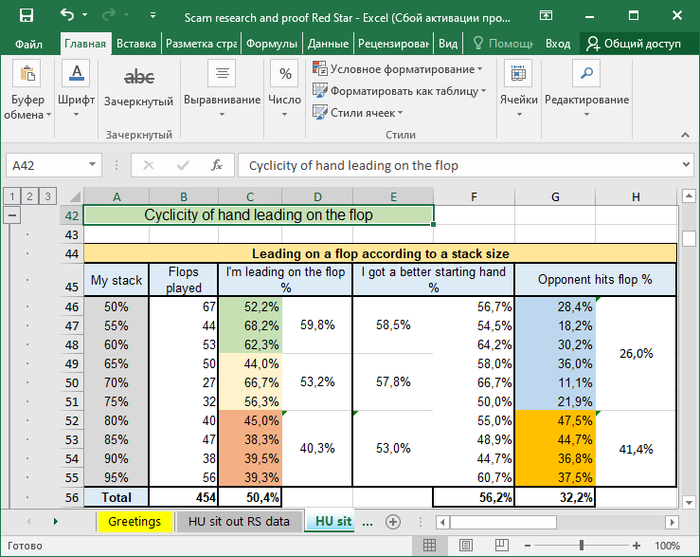Select the Total cell in row 56
700x557 pixels.
tap(116, 496)
